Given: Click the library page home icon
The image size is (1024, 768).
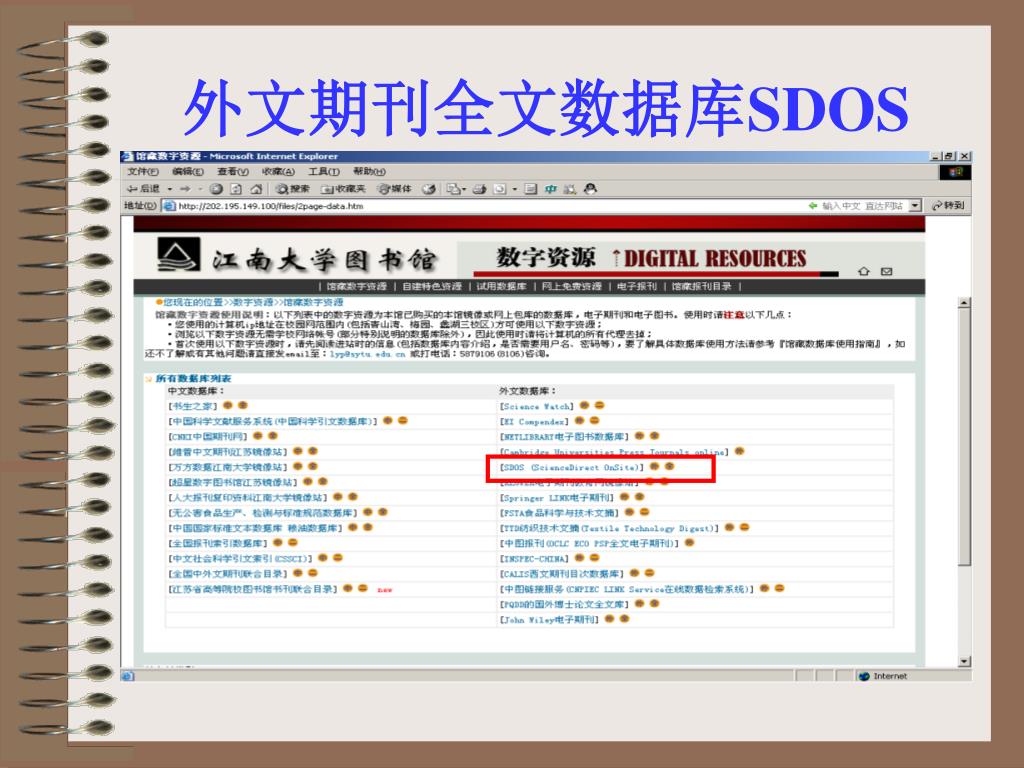Looking at the screenshot, I should (863, 271).
